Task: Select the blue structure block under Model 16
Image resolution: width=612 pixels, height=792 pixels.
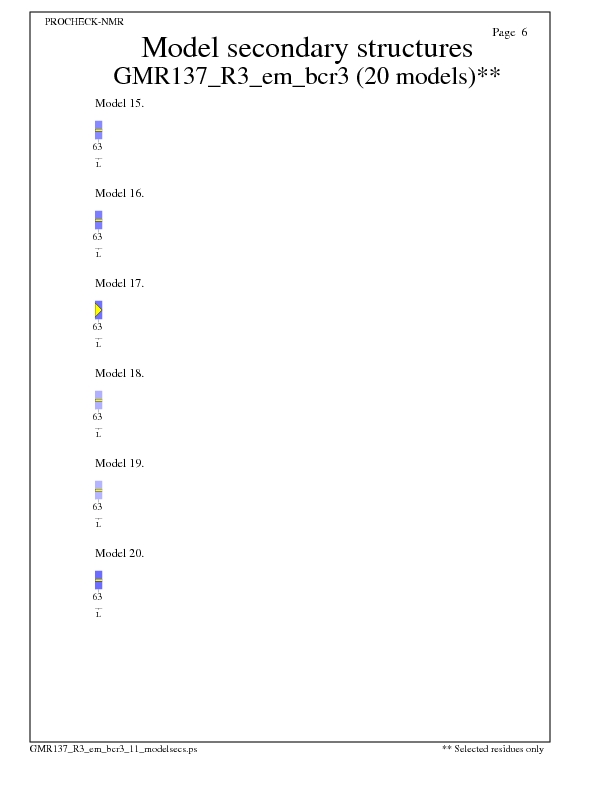Action: (98, 220)
